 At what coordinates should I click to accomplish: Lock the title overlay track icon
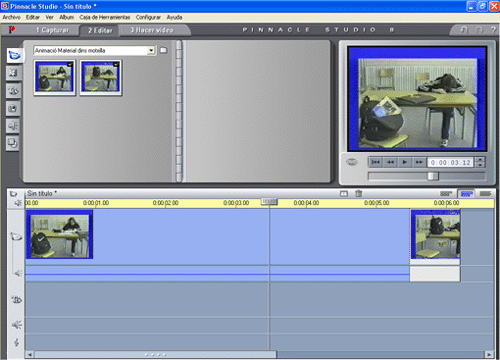(x=17, y=299)
